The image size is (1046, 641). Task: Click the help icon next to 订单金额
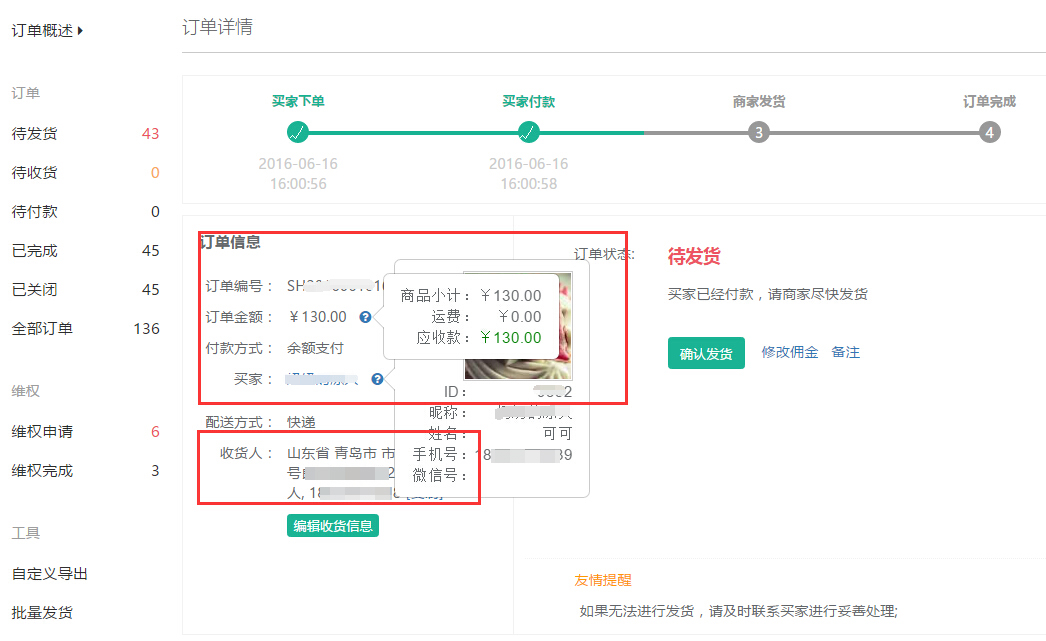coord(365,317)
